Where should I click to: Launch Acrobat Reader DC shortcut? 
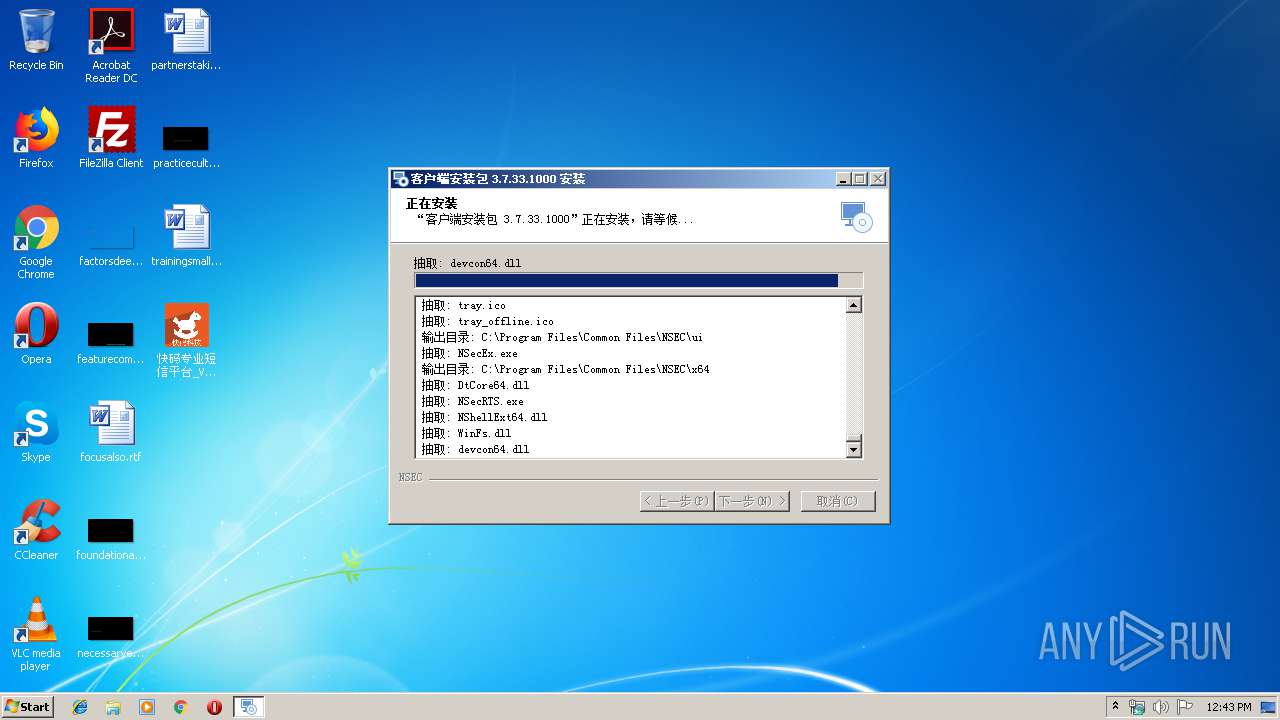(111, 45)
